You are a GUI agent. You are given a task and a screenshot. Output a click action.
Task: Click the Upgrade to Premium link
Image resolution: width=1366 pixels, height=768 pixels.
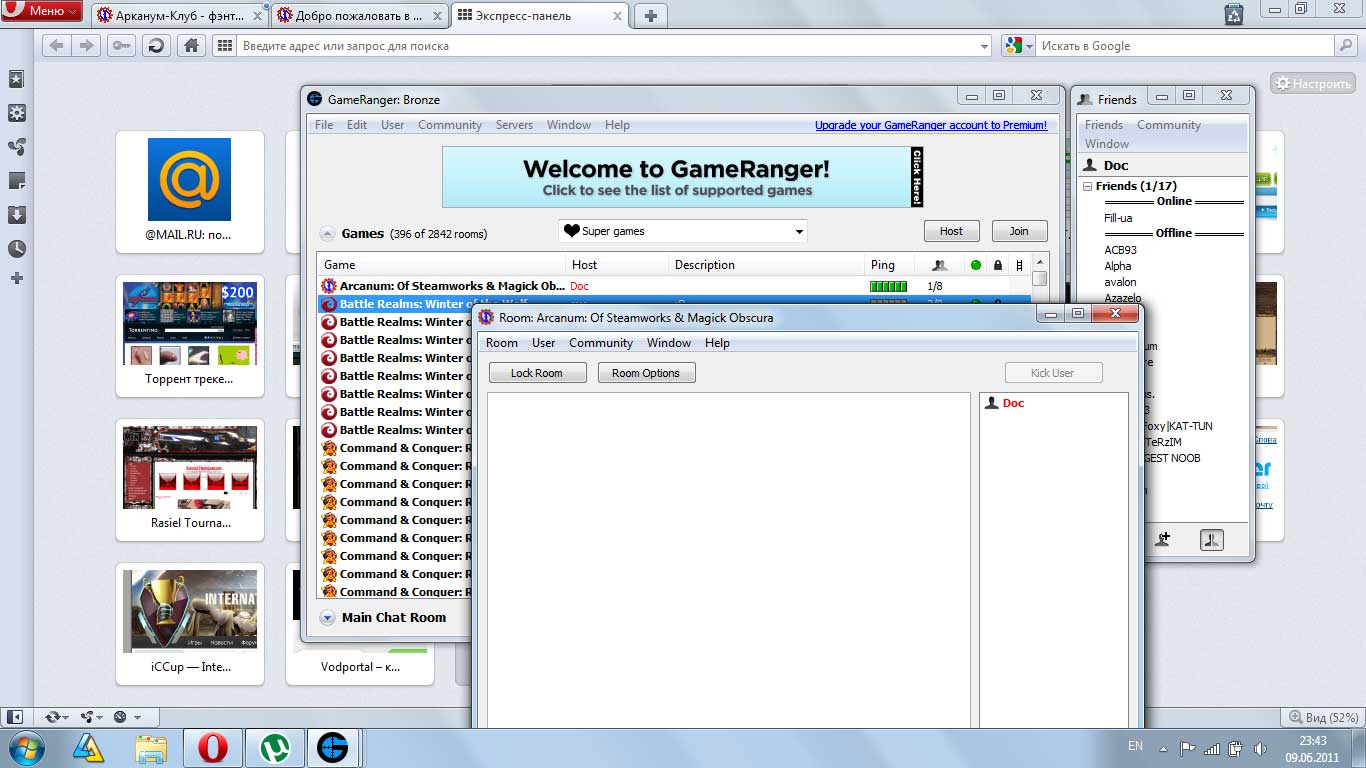coord(930,125)
